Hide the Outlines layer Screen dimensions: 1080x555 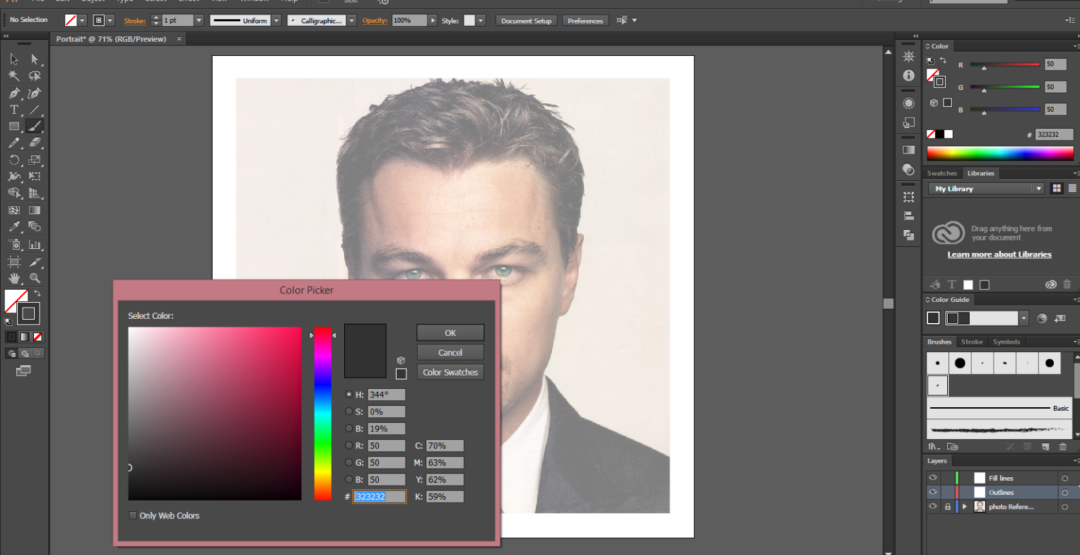(x=933, y=492)
